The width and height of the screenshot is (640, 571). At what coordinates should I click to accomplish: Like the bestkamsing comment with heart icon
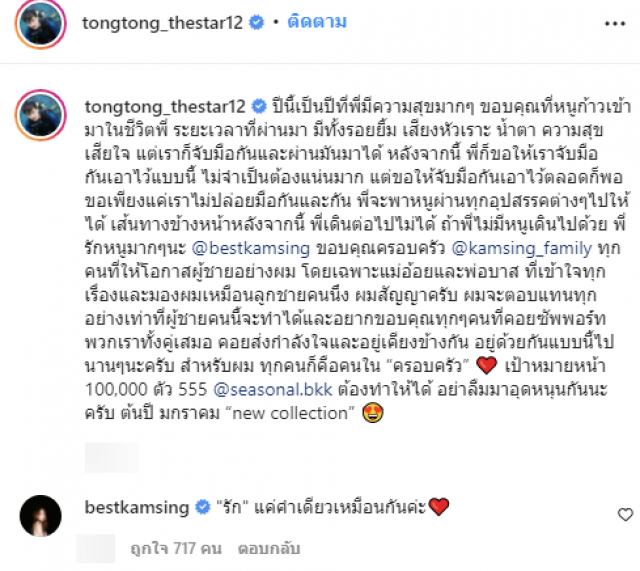point(625,515)
